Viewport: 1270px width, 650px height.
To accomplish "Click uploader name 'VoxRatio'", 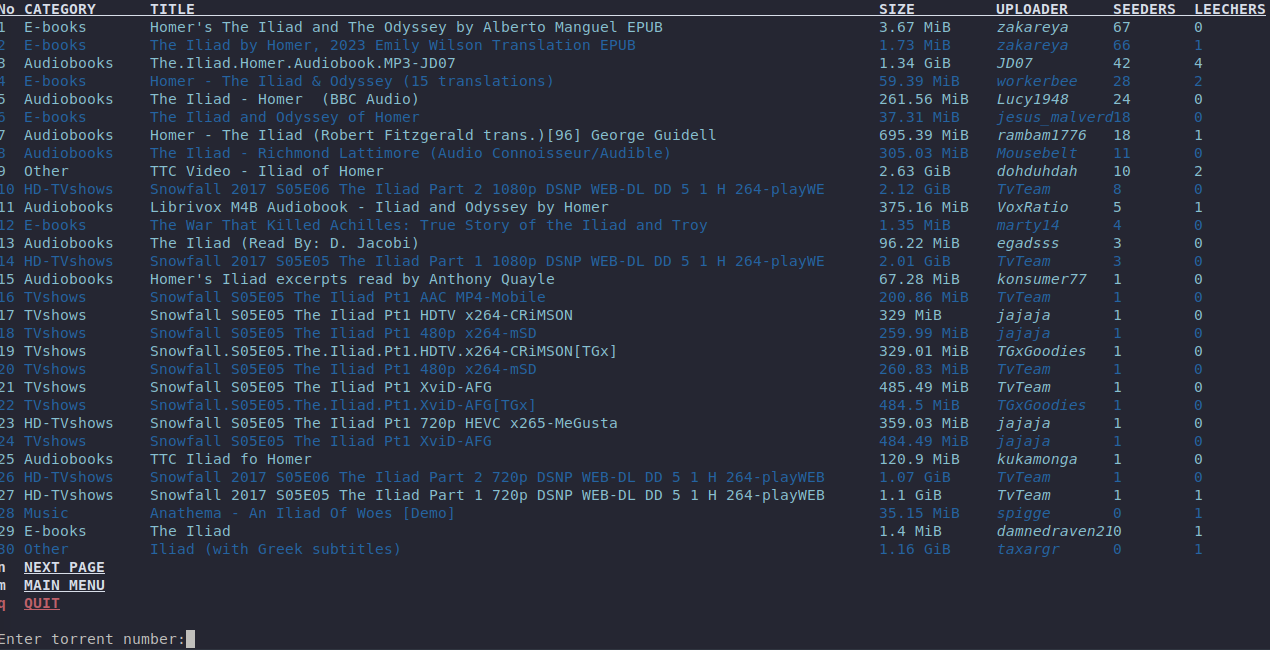I will click(x=1032, y=207).
